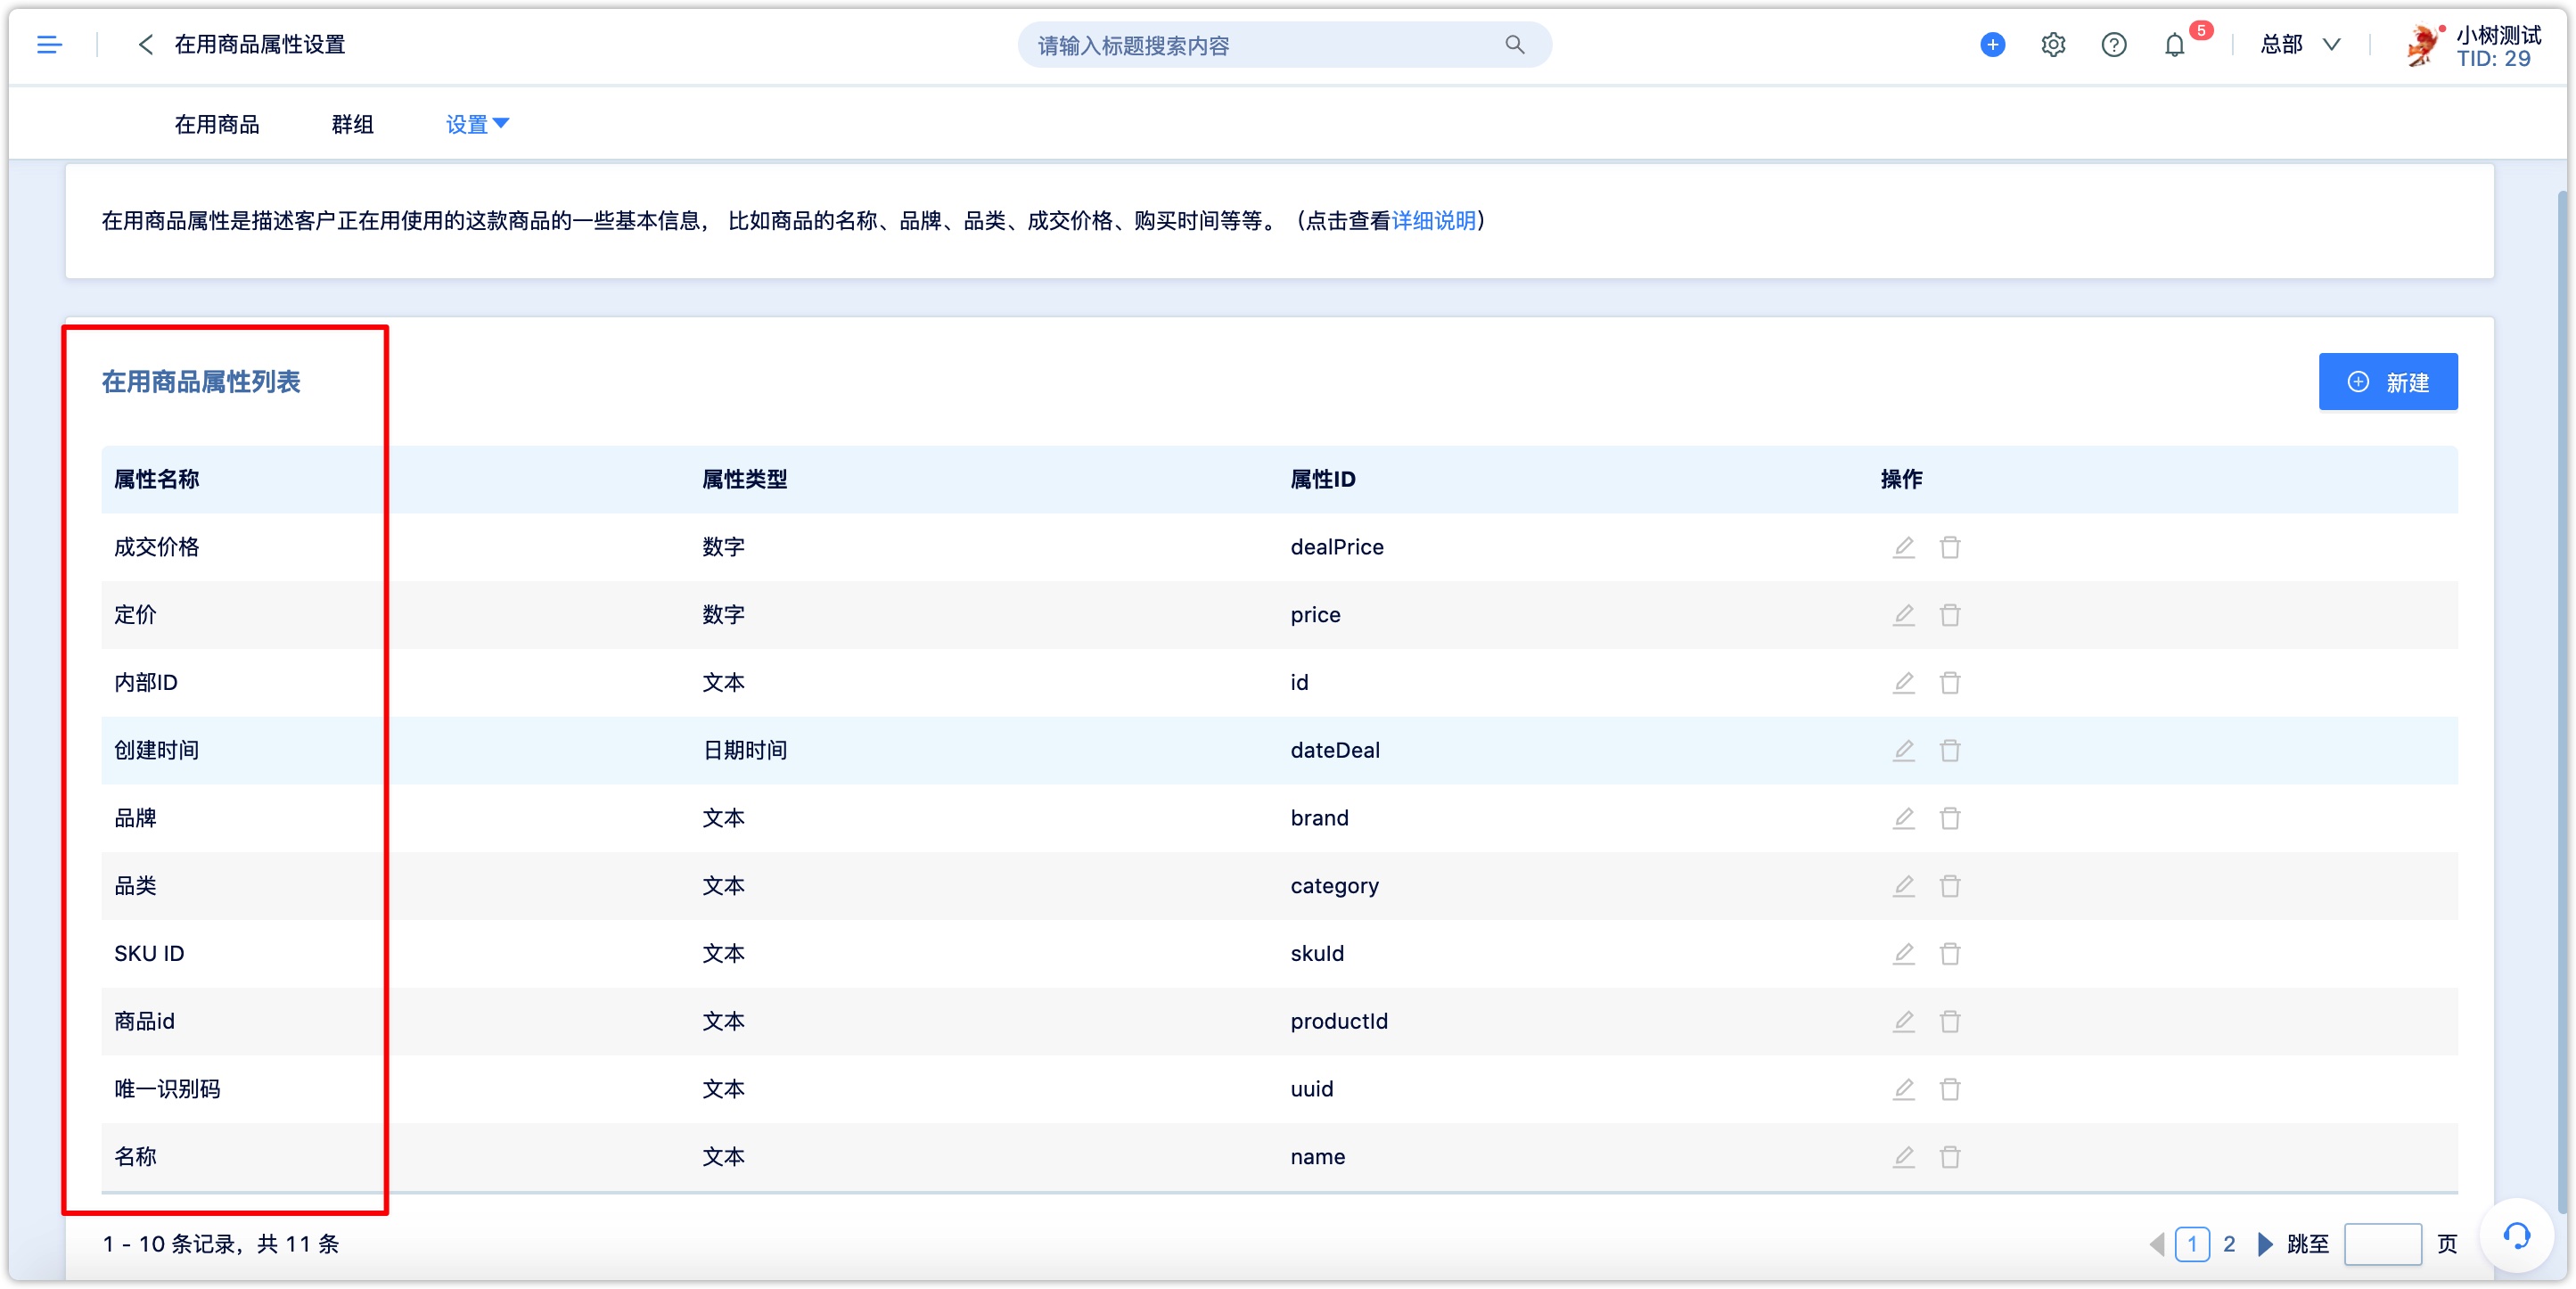The width and height of the screenshot is (2576, 1289).
Task: Click the brand attribute ID cell
Action: pyautogui.click(x=1320, y=819)
